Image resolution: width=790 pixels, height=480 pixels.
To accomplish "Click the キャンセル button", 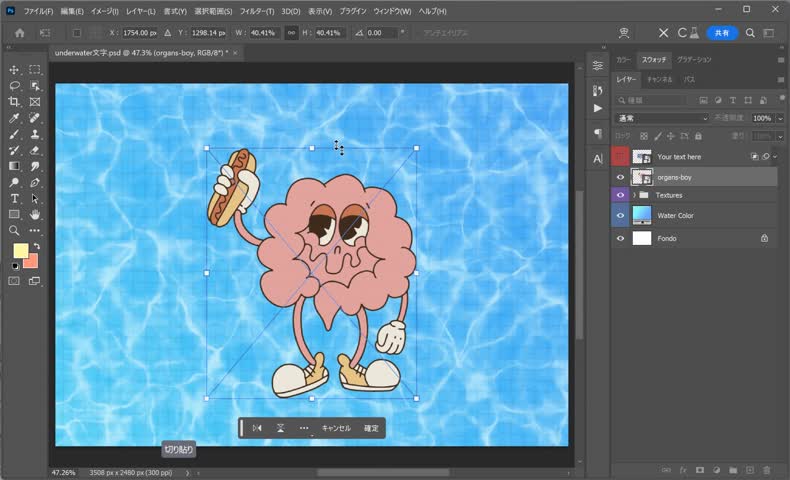I will 336,428.
